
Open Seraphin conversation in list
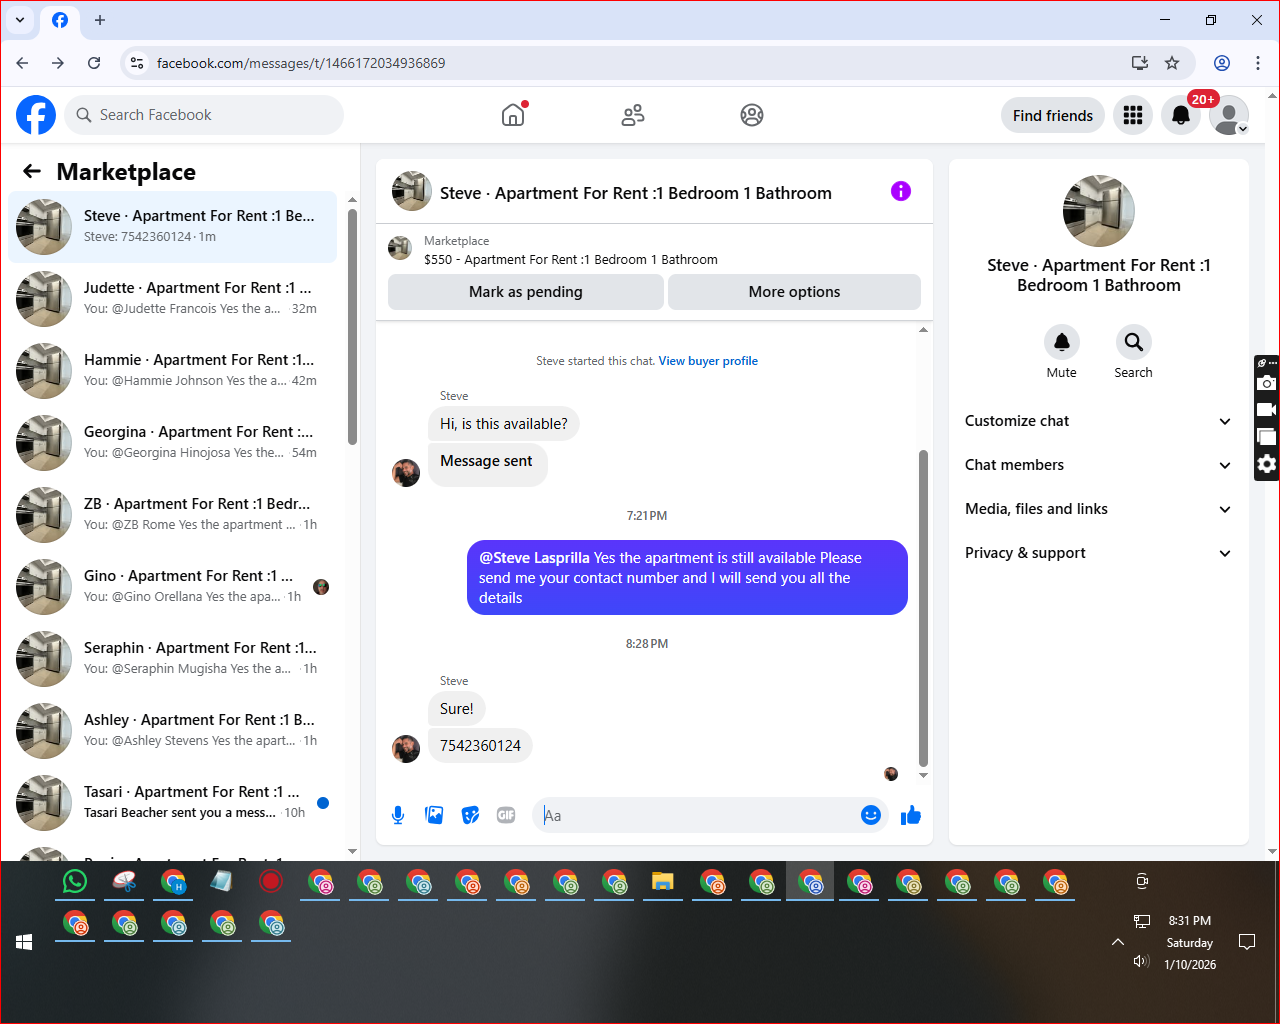[172, 659]
